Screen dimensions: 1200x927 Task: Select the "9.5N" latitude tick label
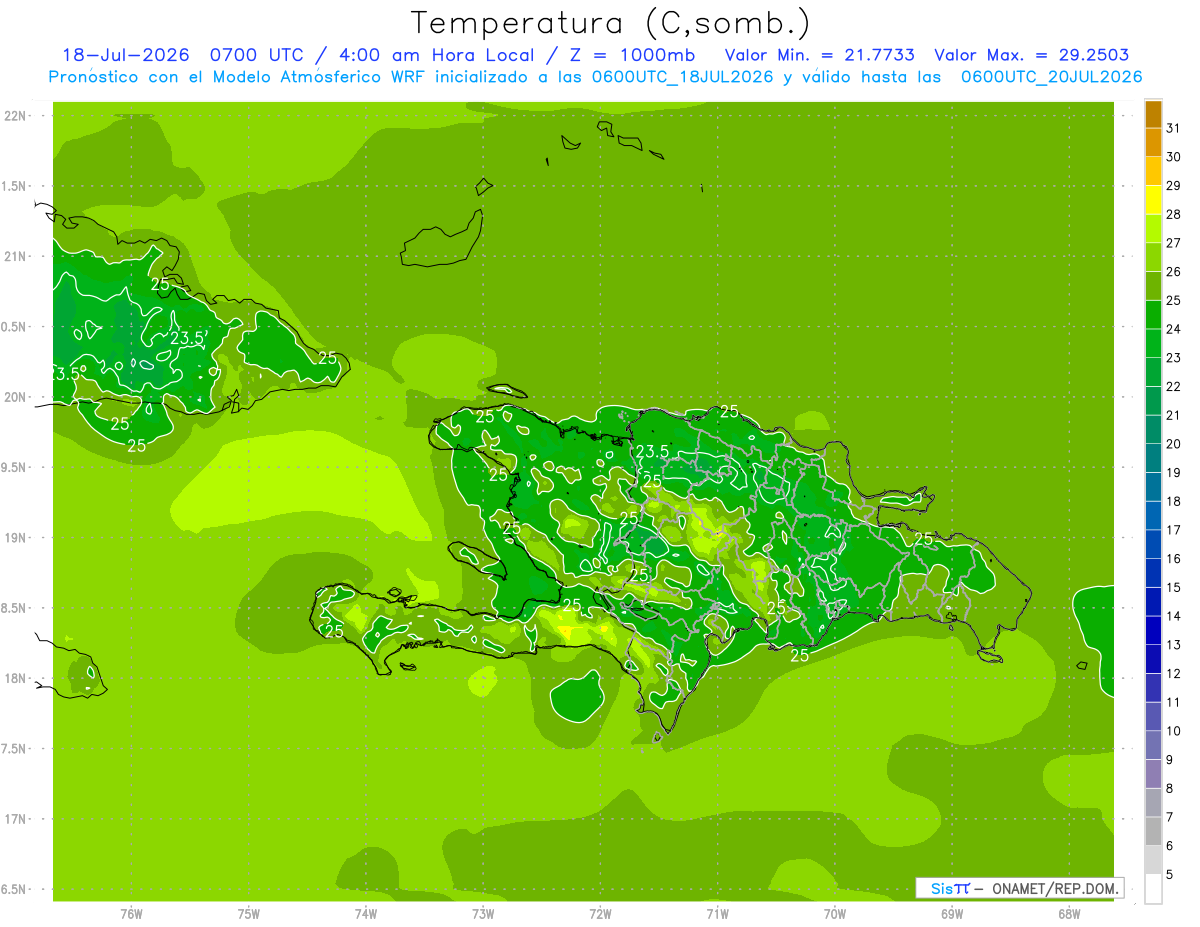16,468
